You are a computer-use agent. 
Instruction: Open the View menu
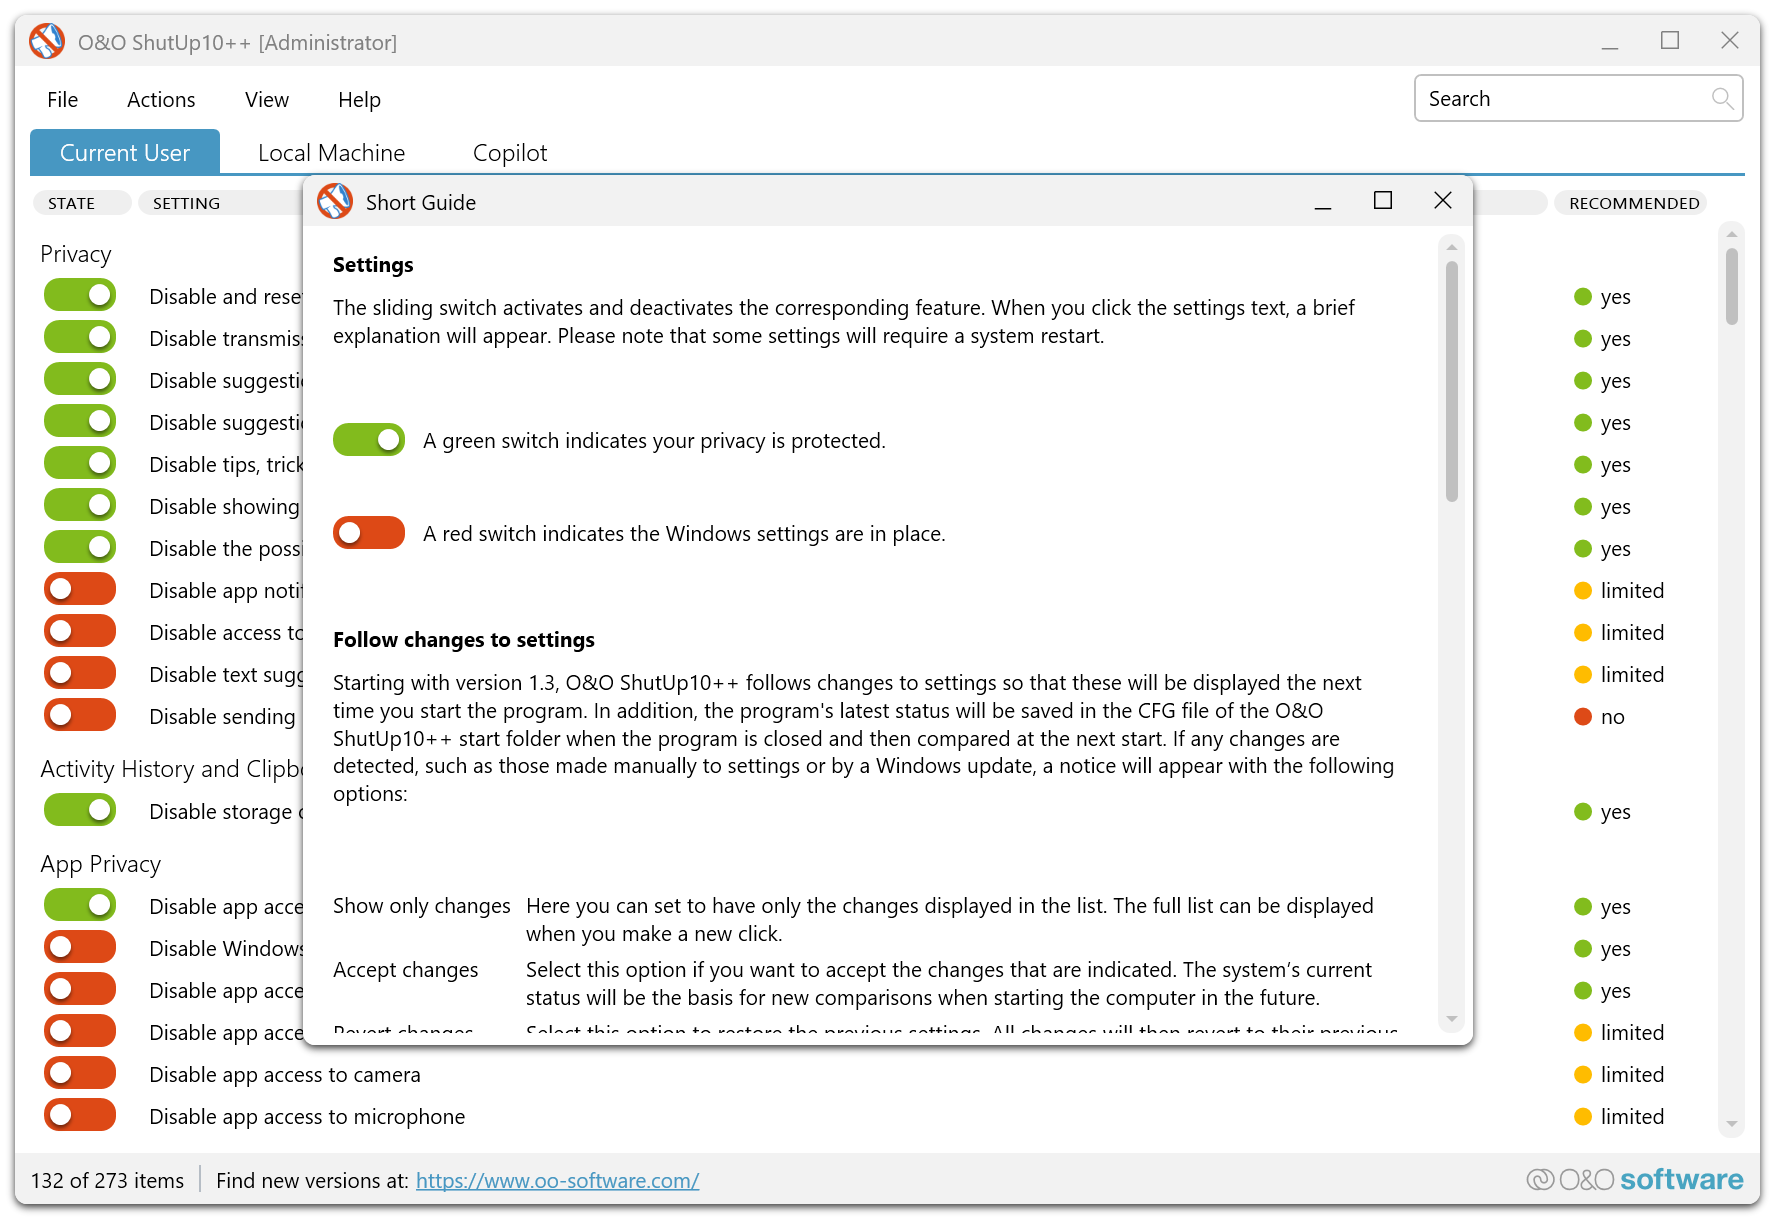(x=267, y=100)
